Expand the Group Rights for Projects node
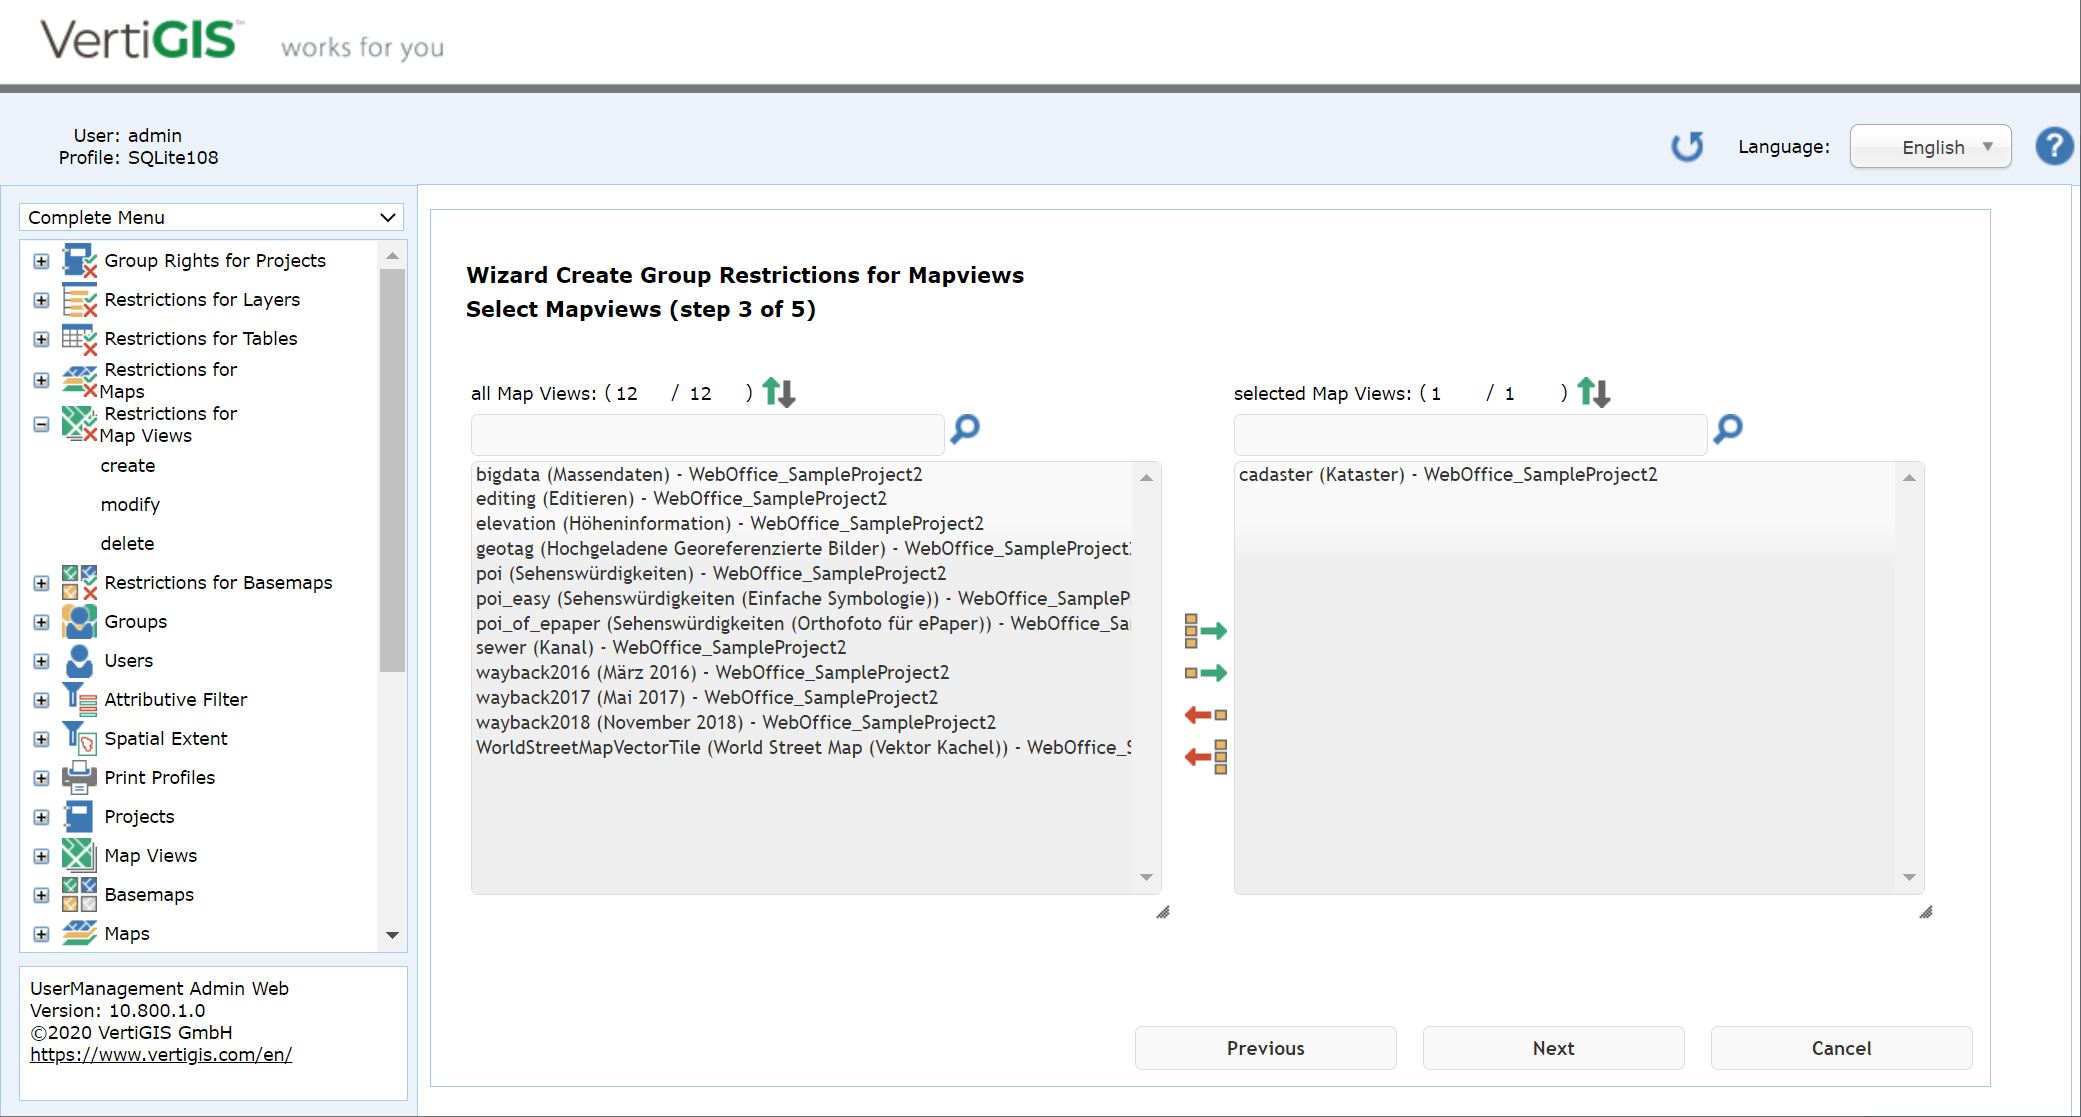The image size is (2081, 1117). coord(41,260)
